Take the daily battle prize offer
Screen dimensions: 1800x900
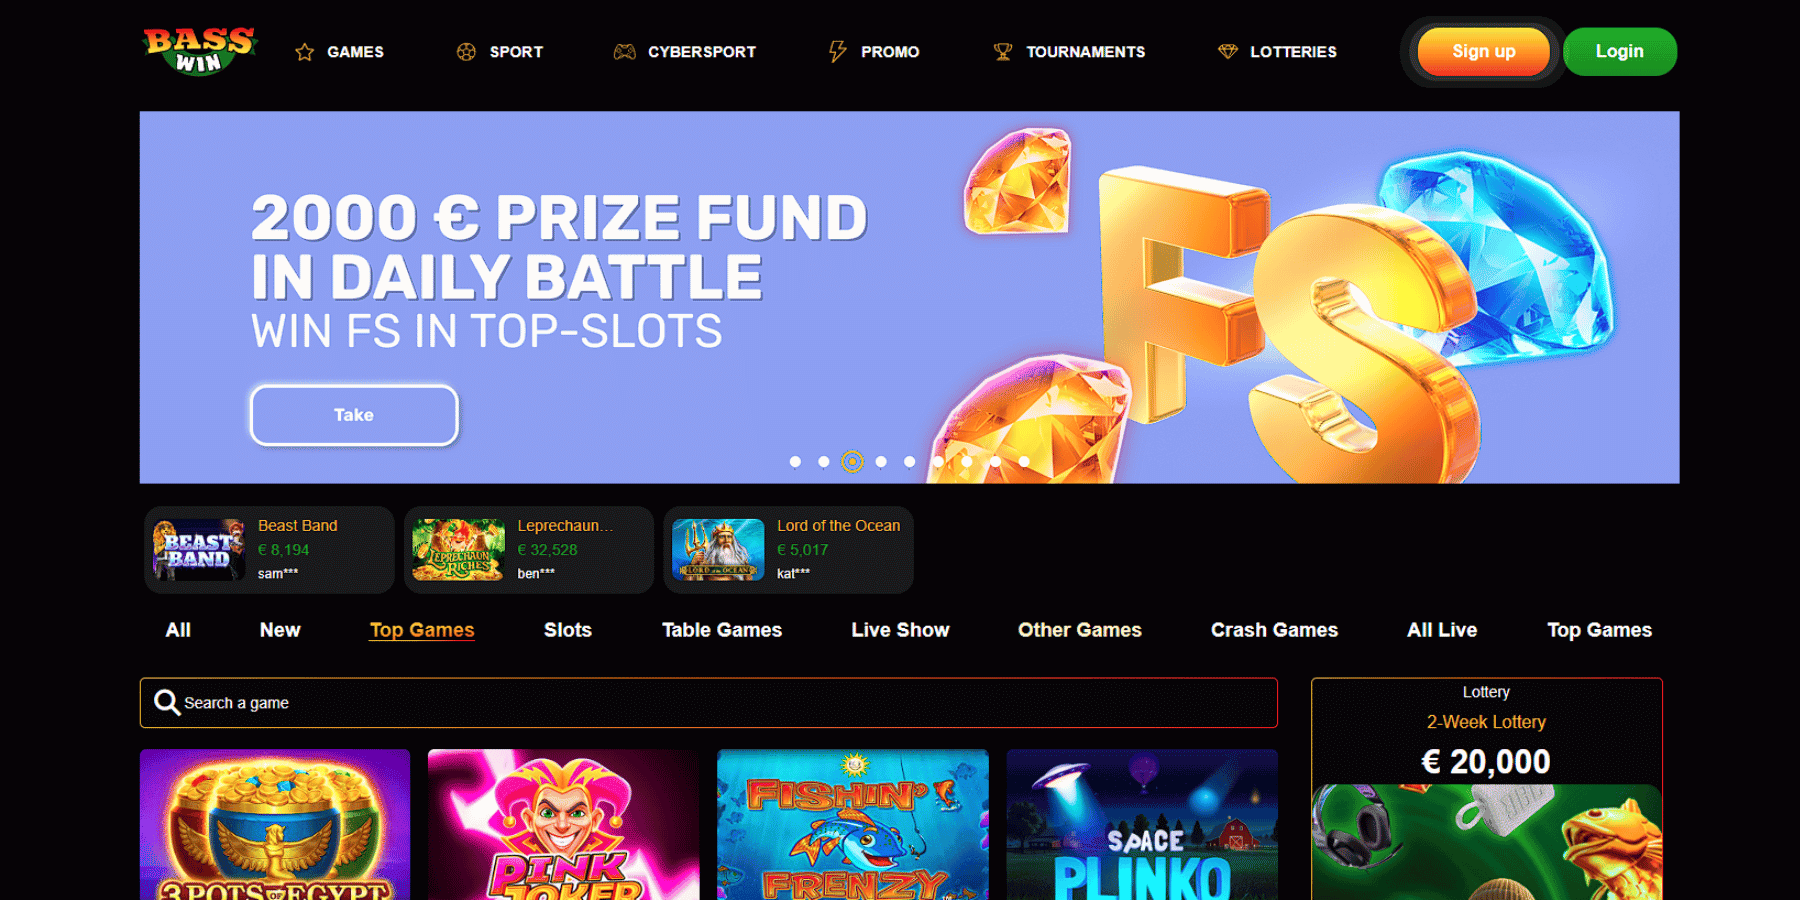click(x=354, y=415)
